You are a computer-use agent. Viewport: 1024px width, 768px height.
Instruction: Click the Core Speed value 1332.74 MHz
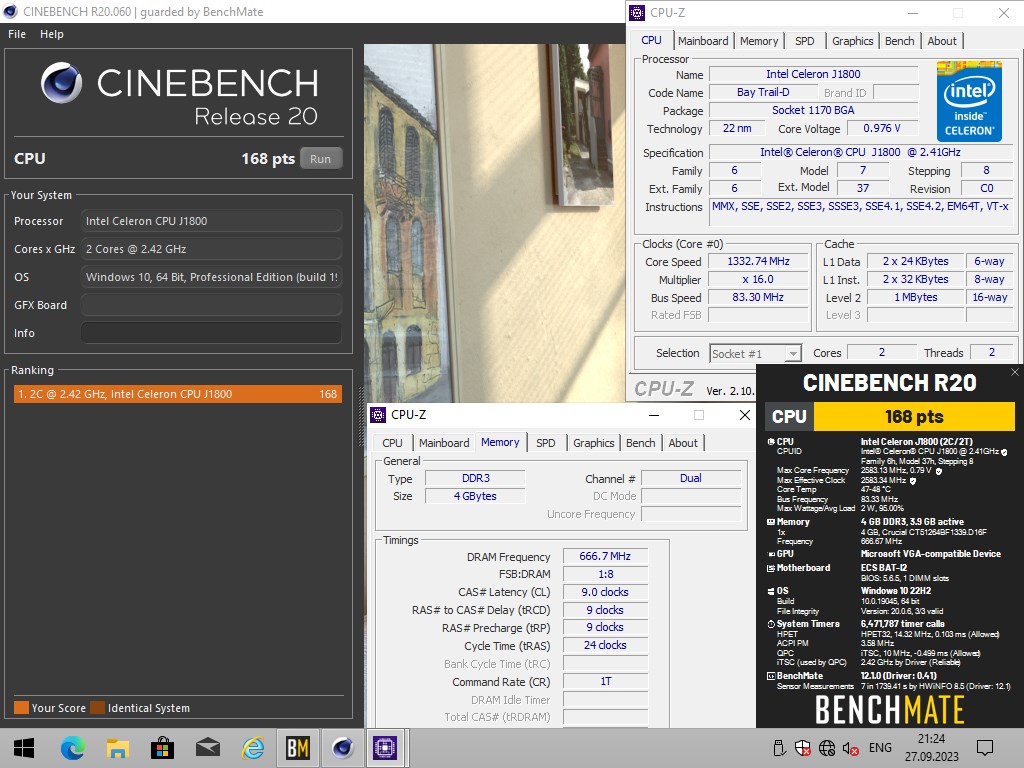point(758,261)
